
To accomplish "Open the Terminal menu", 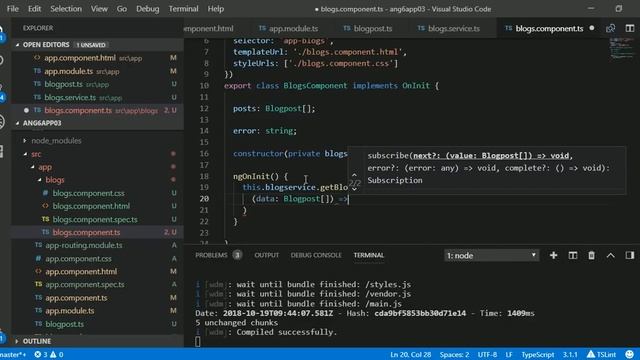I will tap(183, 9).
